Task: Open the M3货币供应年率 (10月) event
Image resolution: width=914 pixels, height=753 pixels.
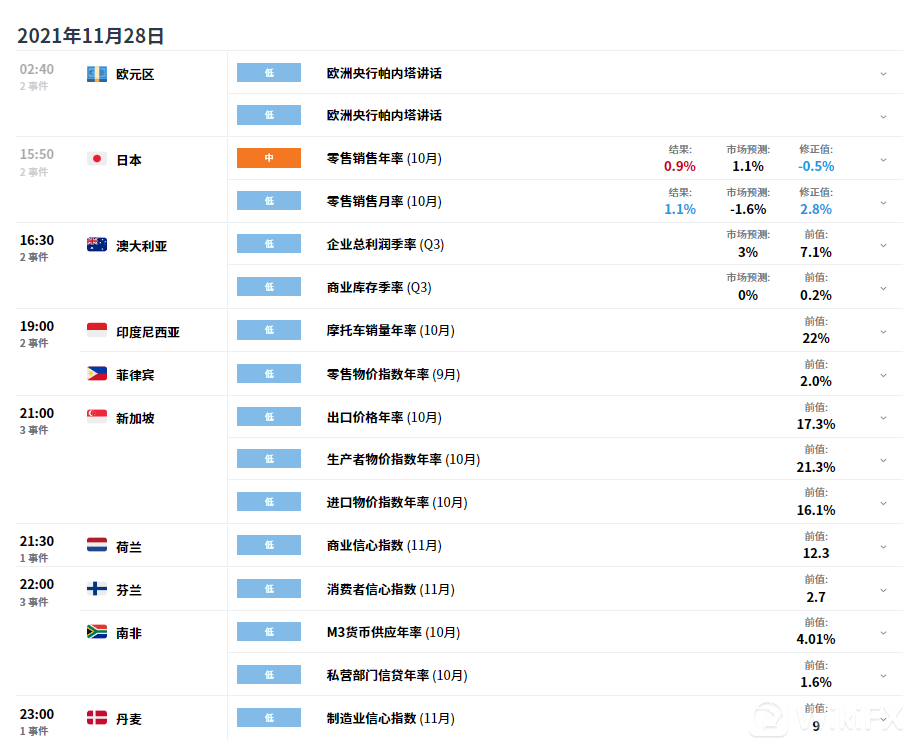Action: click(393, 632)
